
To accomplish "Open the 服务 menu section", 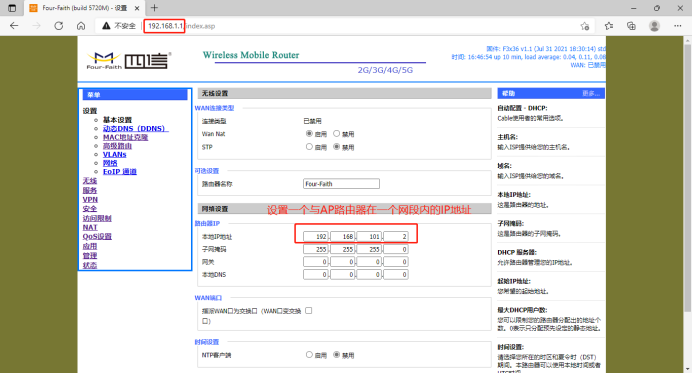I will pos(90,190).
